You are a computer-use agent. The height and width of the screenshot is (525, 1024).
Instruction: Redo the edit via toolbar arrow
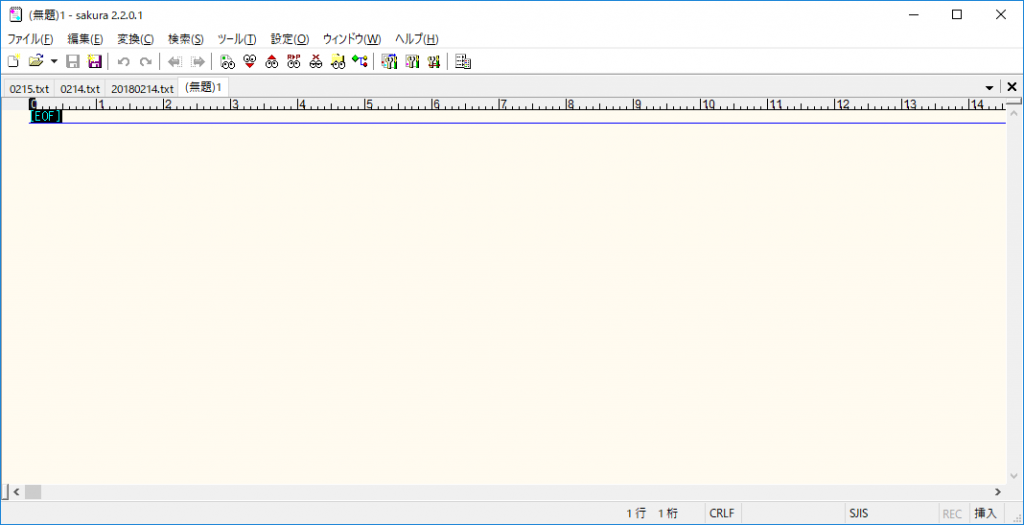point(145,62)
